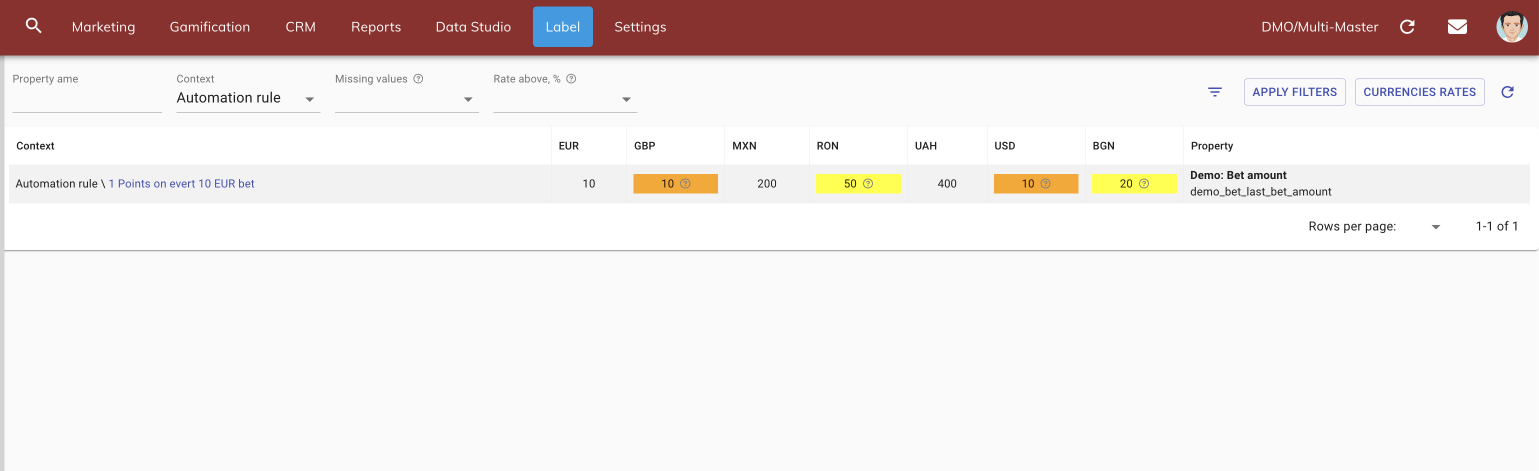This screenshot has height=471, width=1539.
Task: Click the help icon next to Missing values
Action: [x=418, y=79]
